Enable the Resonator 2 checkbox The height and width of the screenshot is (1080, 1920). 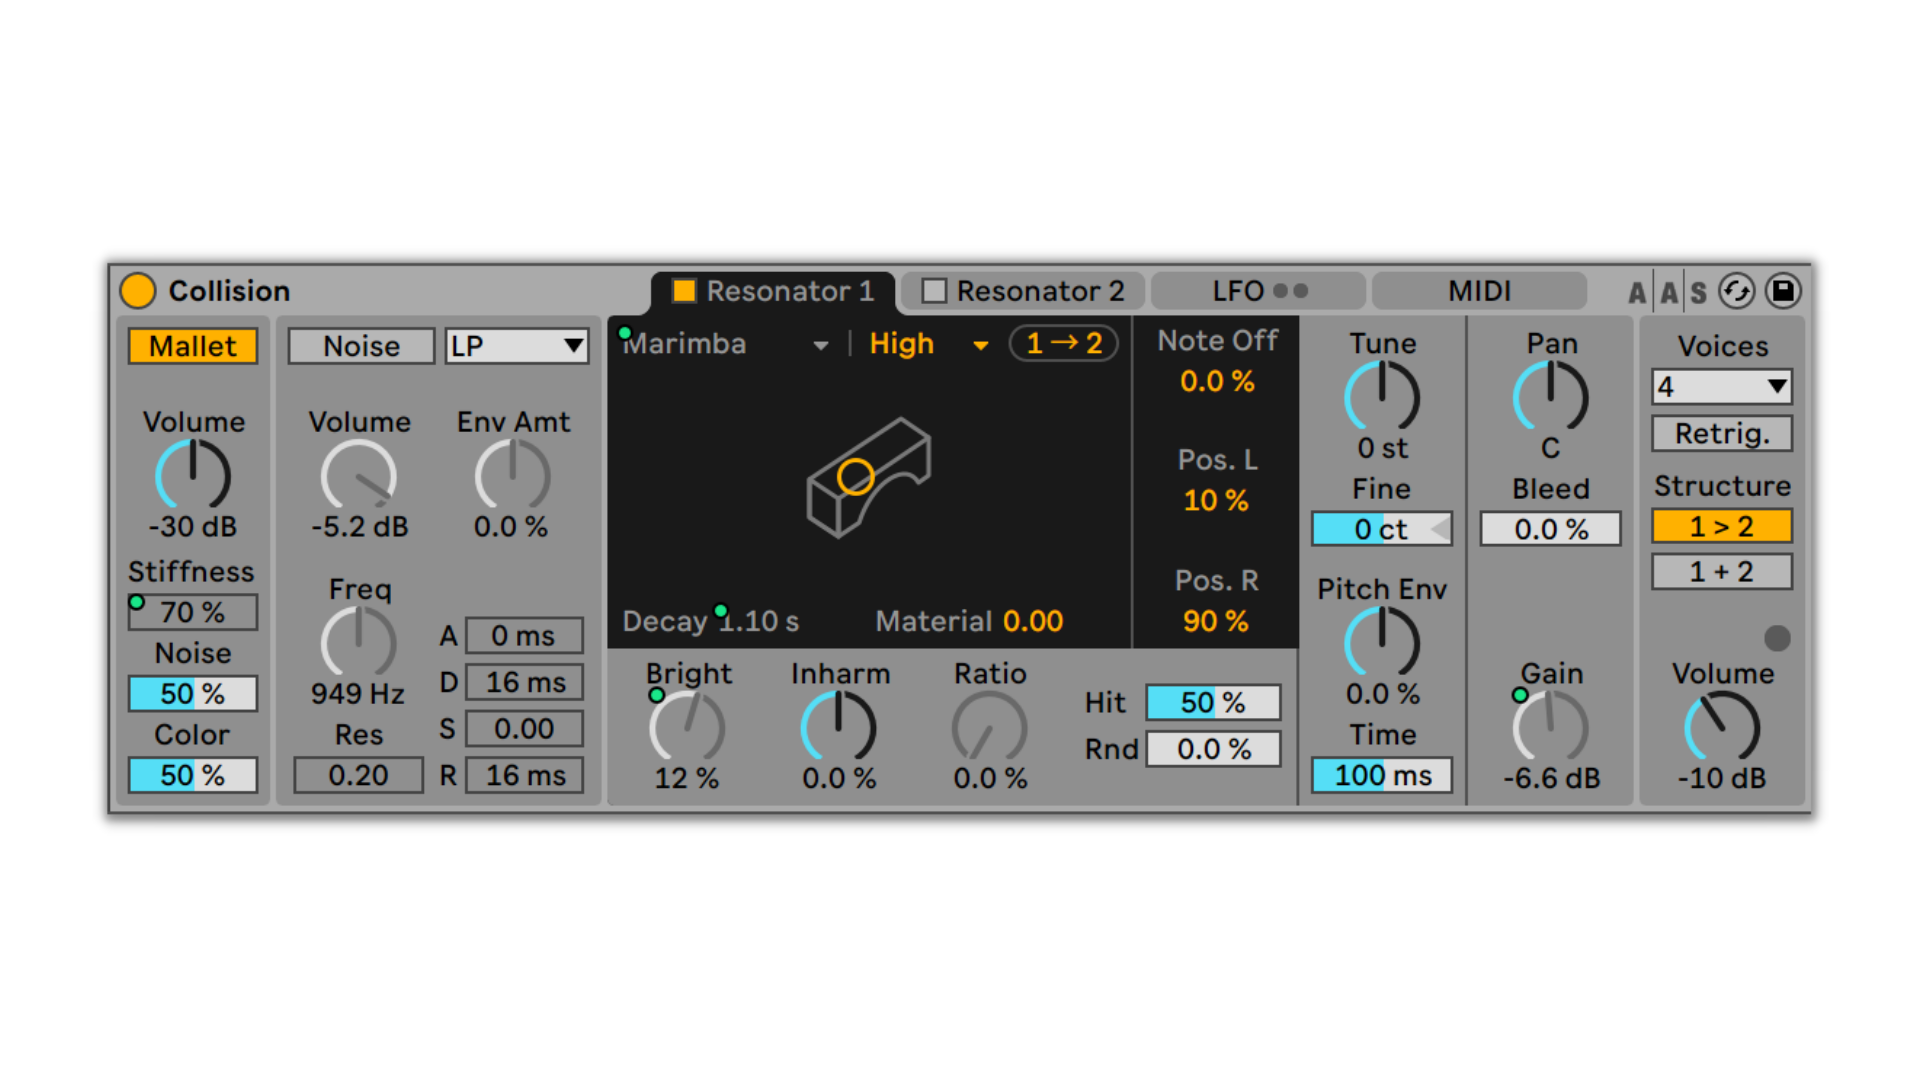[x=934, y=291]
